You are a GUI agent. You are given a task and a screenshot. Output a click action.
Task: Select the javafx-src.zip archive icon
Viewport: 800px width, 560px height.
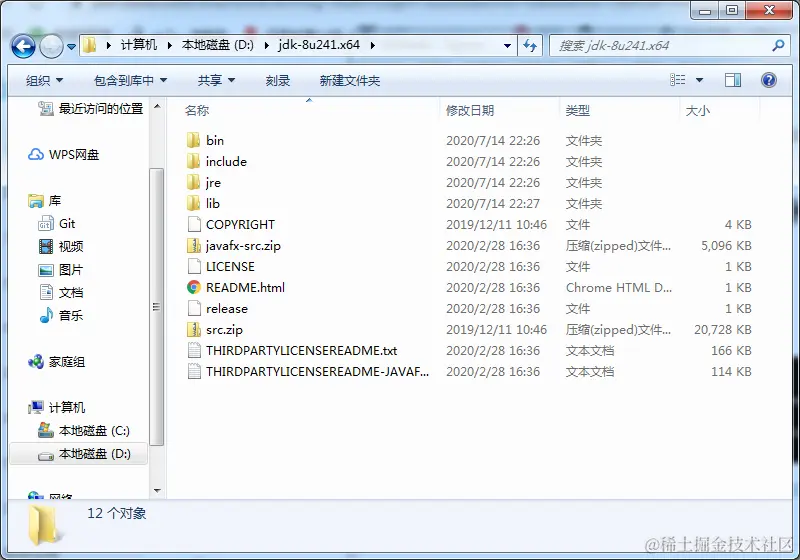pyautogui.click(x=194, y=245)
